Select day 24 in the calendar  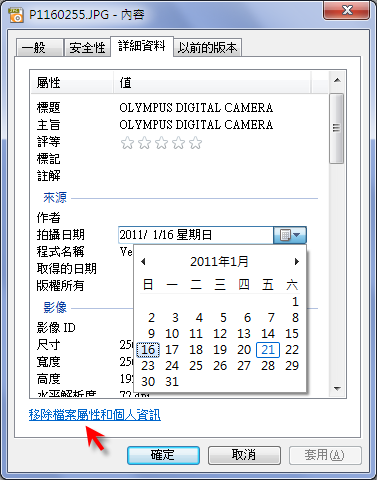pyautogui.click(x=172, y=366)
